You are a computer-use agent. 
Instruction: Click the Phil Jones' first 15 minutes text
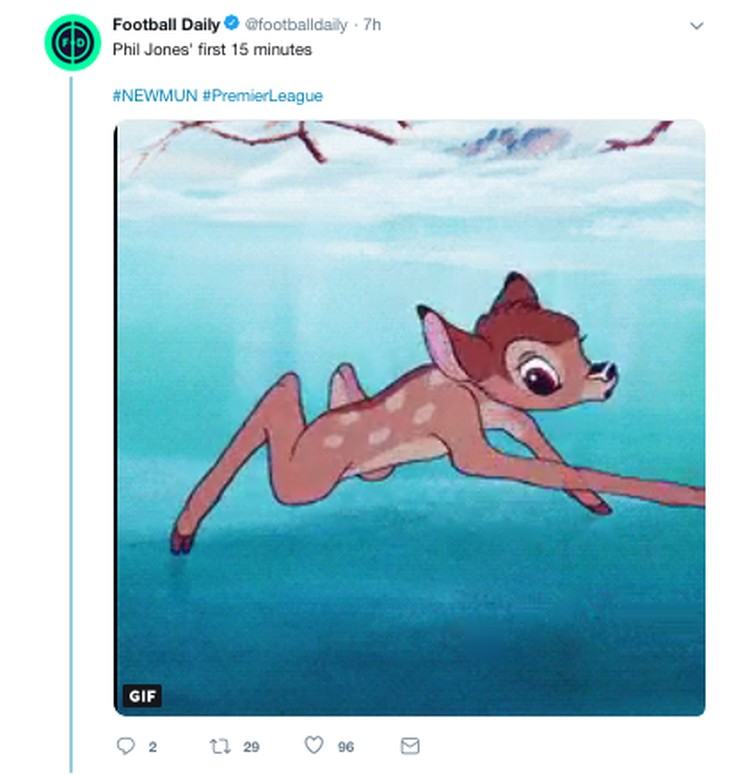(212, 49)
